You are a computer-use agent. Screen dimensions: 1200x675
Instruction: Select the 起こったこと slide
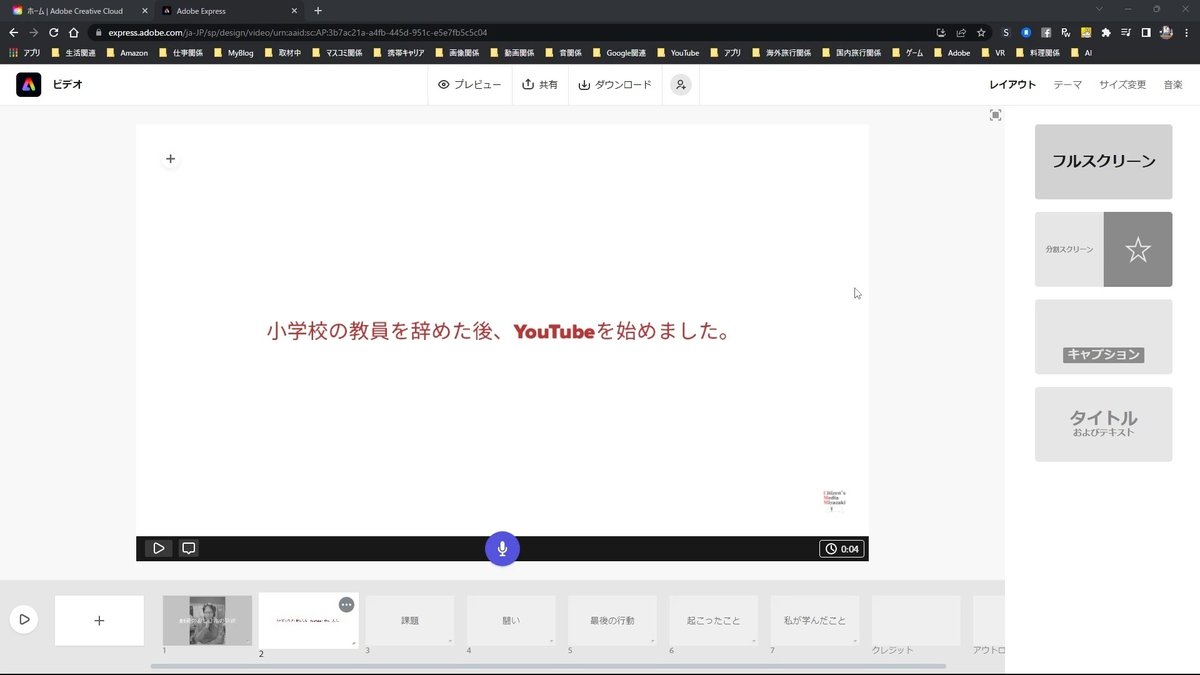(714, 621)
